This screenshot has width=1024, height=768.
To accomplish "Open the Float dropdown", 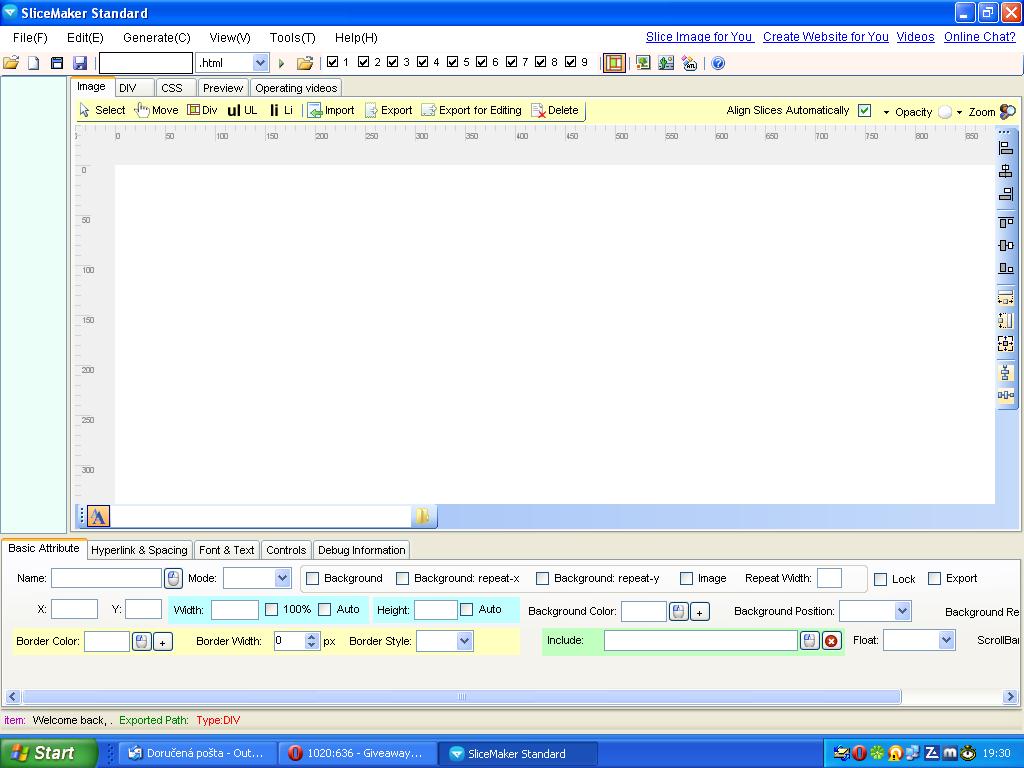I will tap(946, 640).
